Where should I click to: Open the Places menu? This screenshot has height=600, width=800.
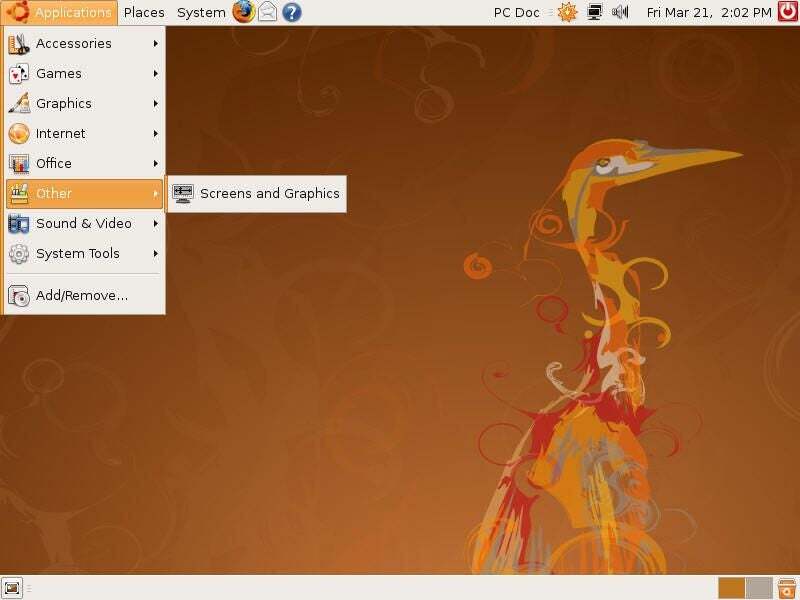point(144,13)
